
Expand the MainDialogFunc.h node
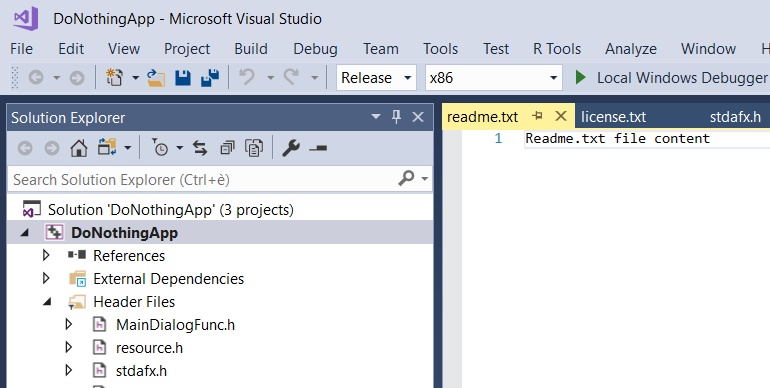69,324
